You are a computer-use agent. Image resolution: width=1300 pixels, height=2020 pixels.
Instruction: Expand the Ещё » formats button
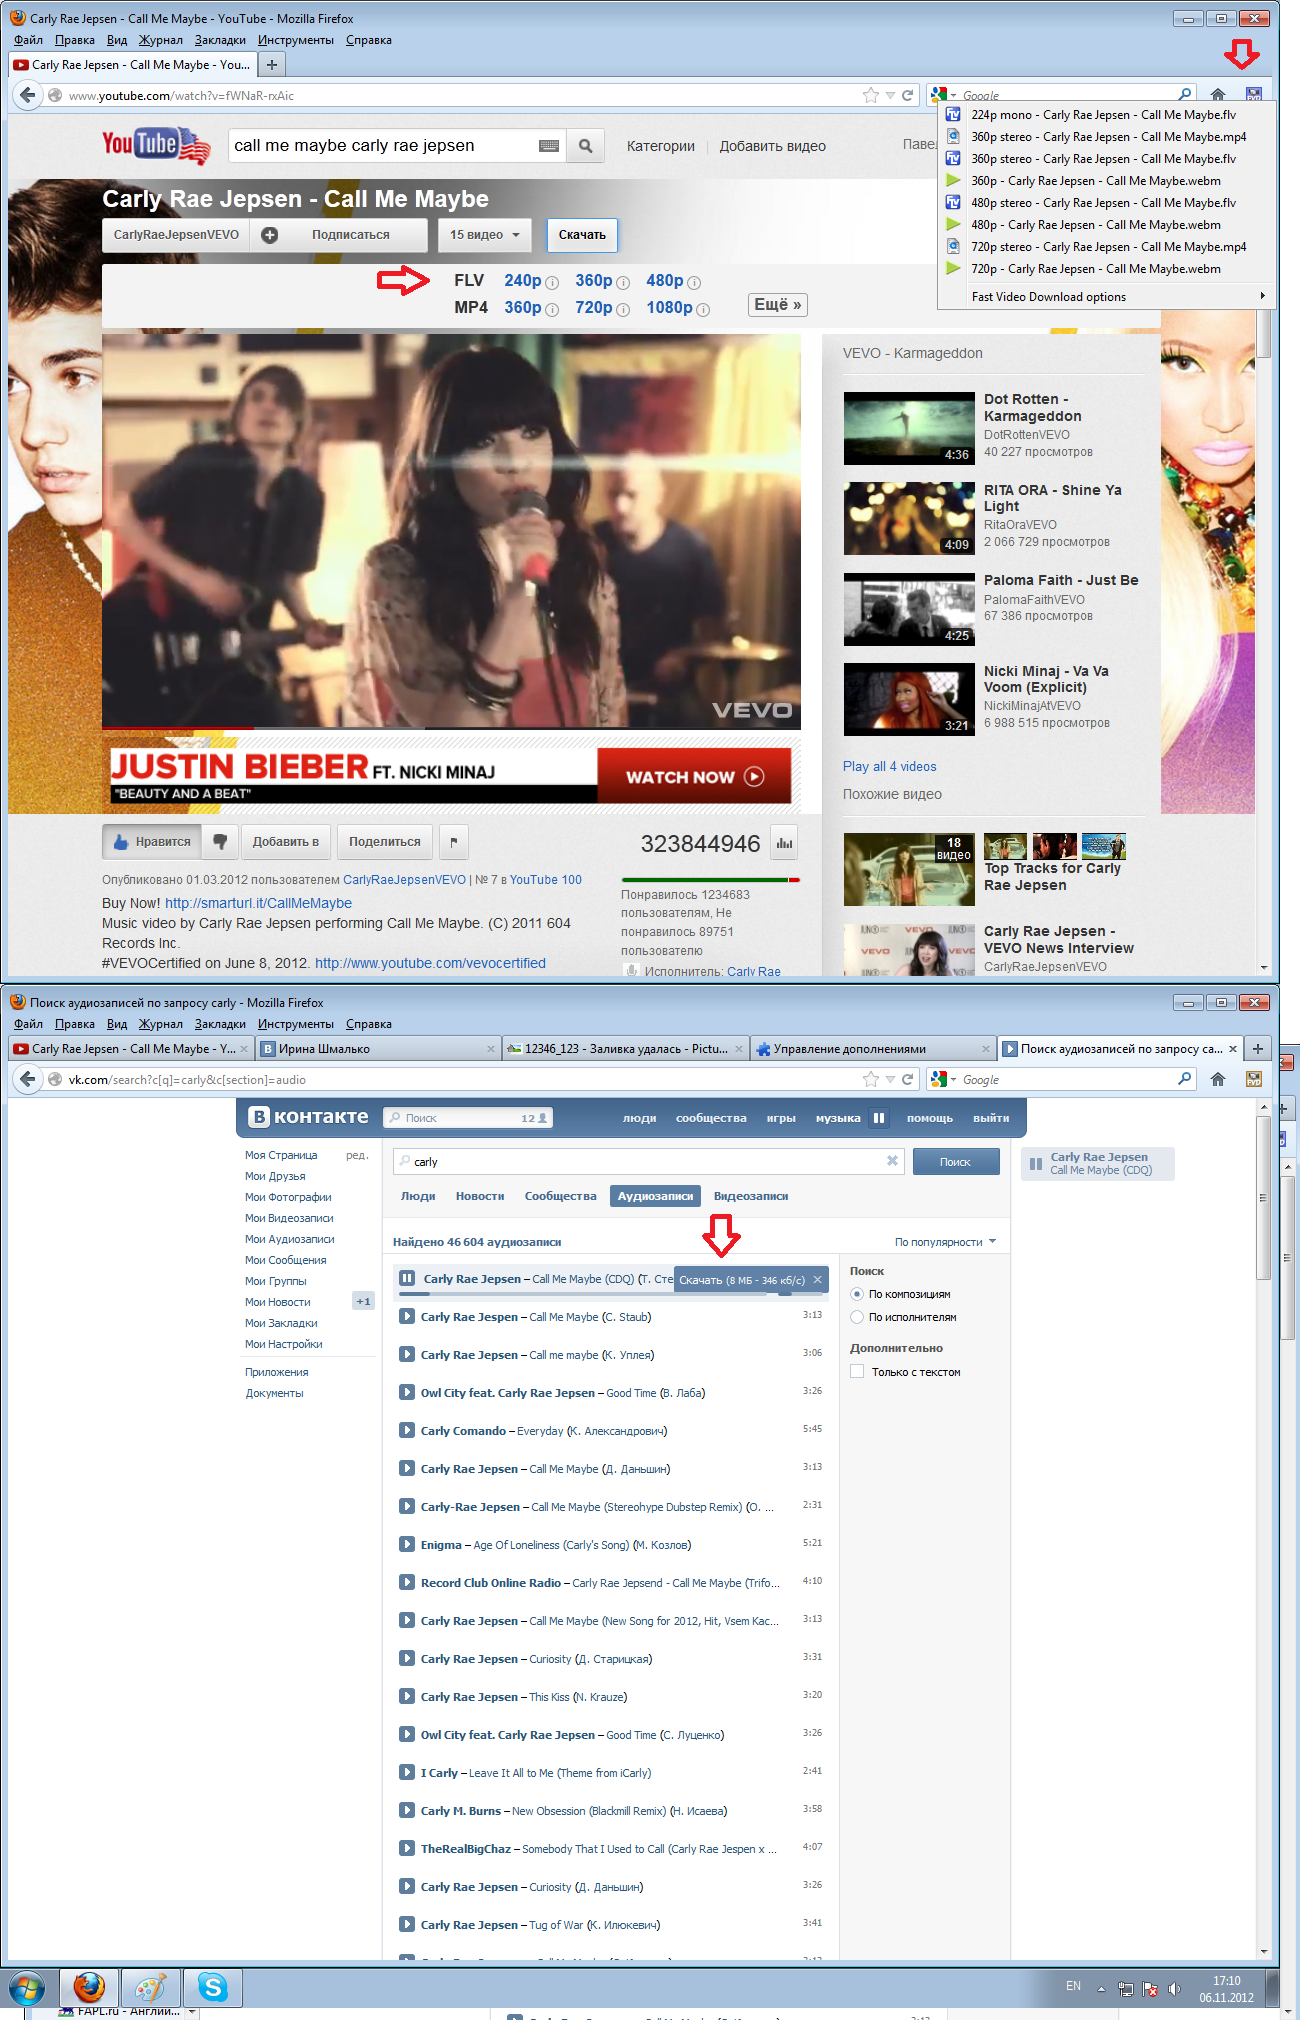778,305
